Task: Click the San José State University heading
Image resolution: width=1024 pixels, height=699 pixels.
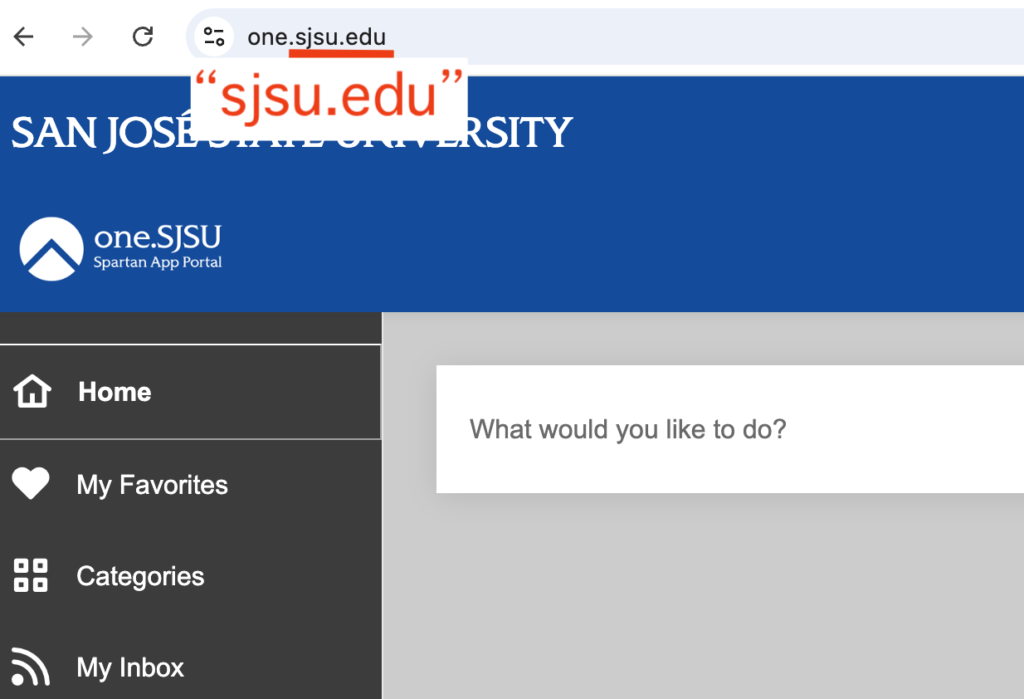Action: click(x=292, y=133)
